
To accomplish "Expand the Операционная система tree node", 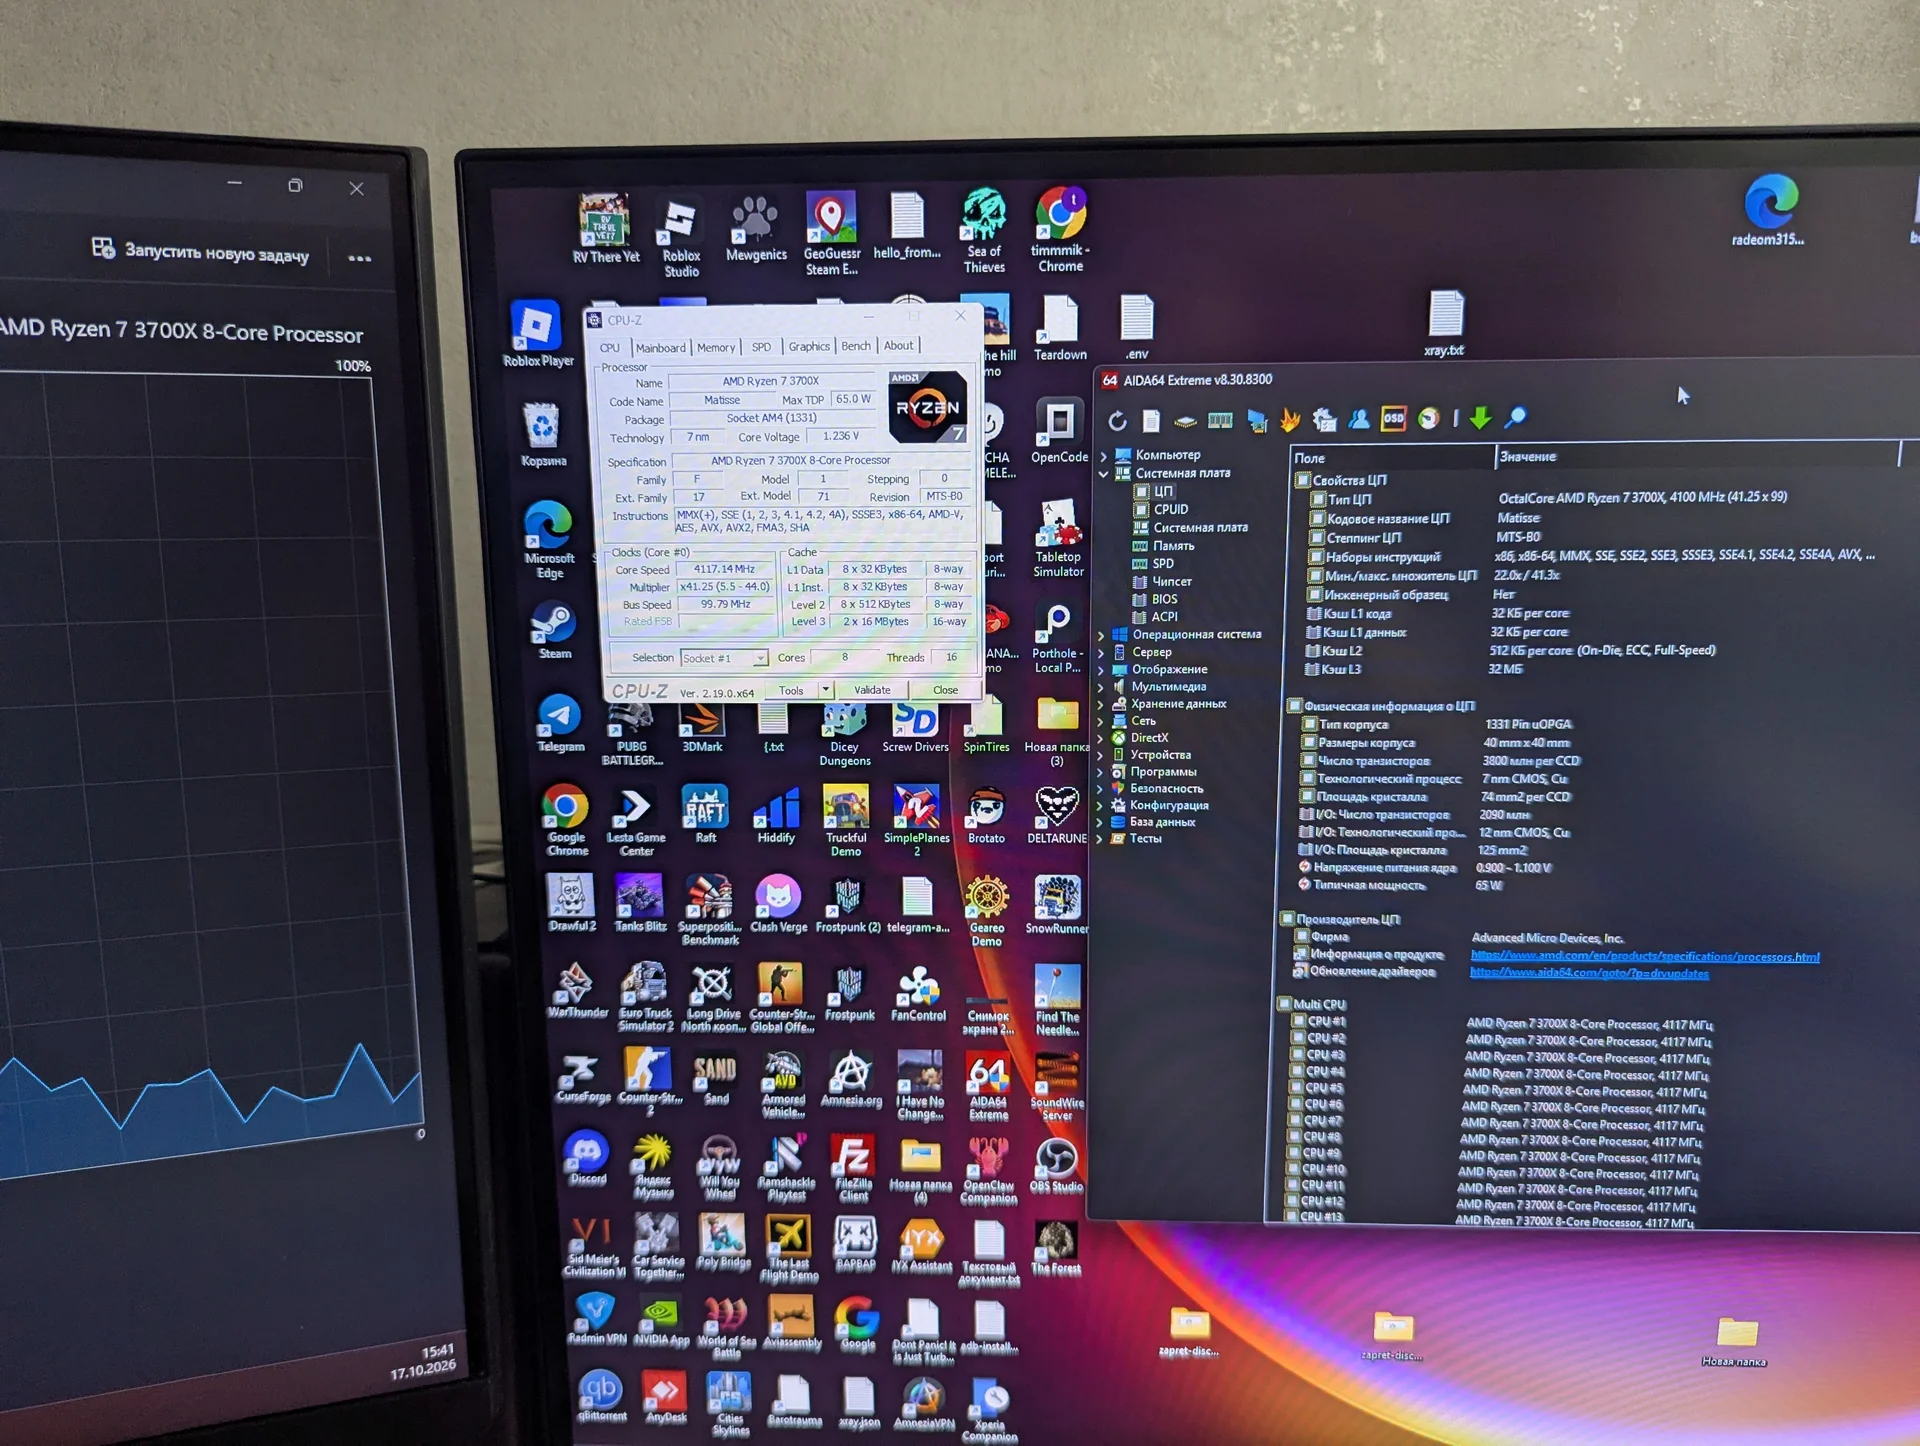I will click(1102, 635).
